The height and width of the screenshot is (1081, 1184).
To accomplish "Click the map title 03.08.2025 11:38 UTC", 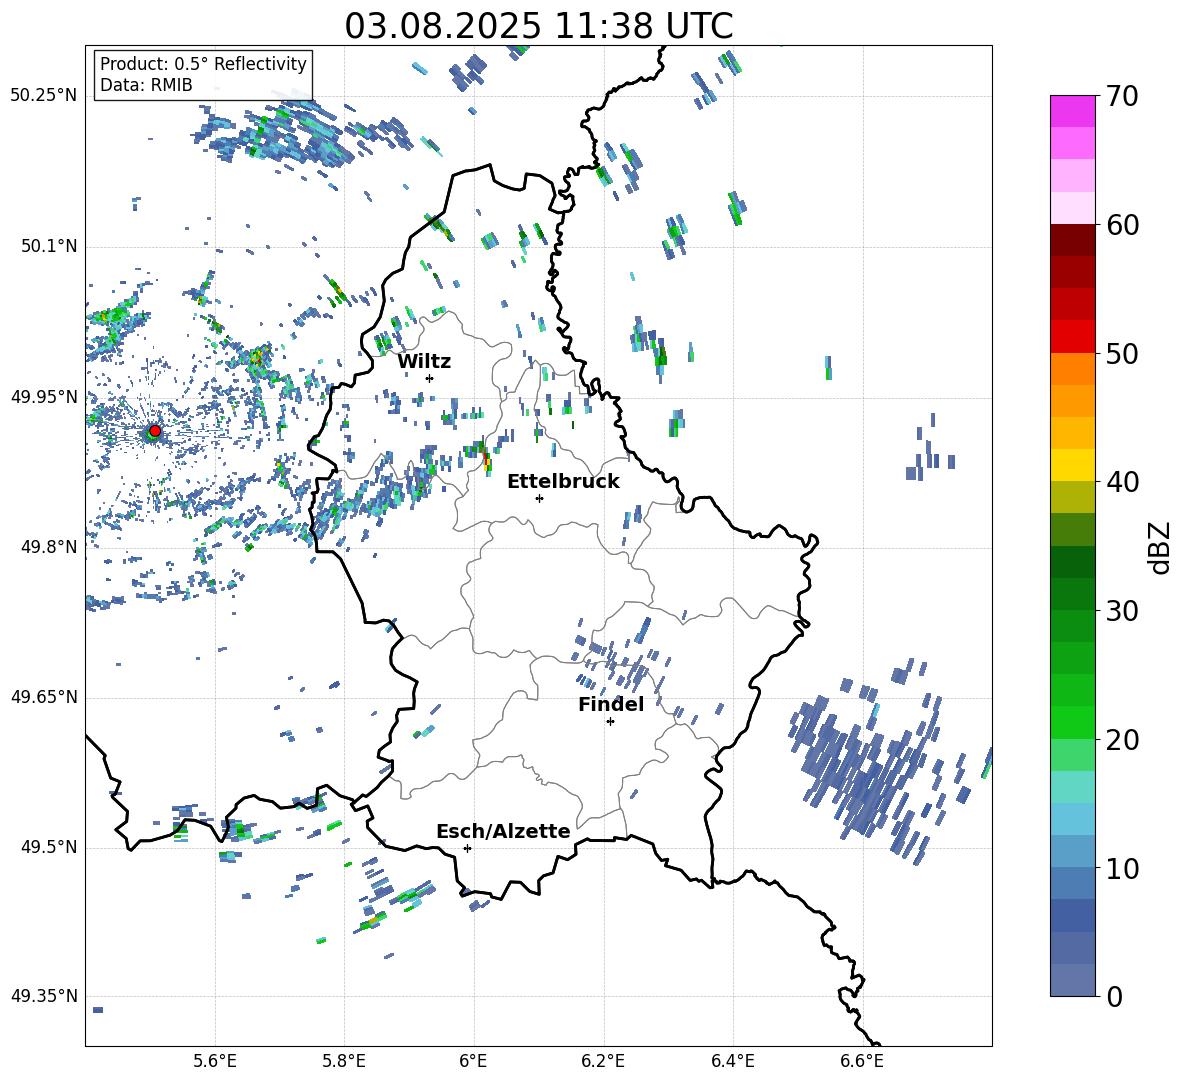I will (538, 26).
